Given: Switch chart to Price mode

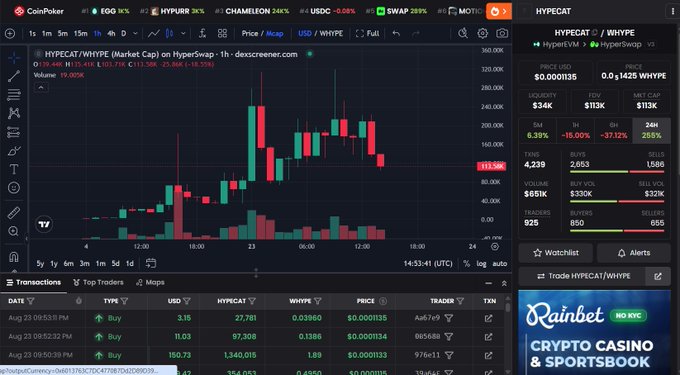Looking at the screenshot, I should tap(250, 33).
